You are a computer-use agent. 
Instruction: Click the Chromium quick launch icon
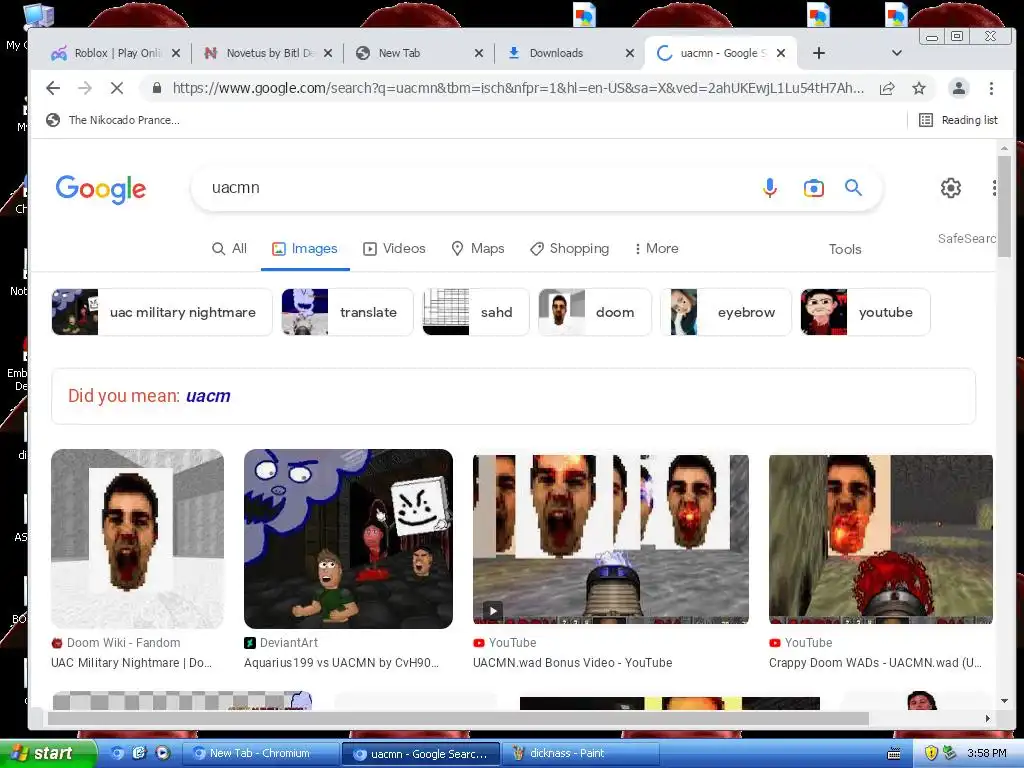pos(118,753)
